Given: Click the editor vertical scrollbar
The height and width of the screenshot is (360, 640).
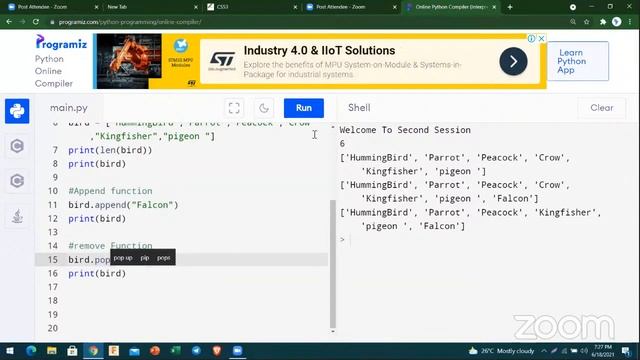Looking at the screenshot, I should point(333,264).
